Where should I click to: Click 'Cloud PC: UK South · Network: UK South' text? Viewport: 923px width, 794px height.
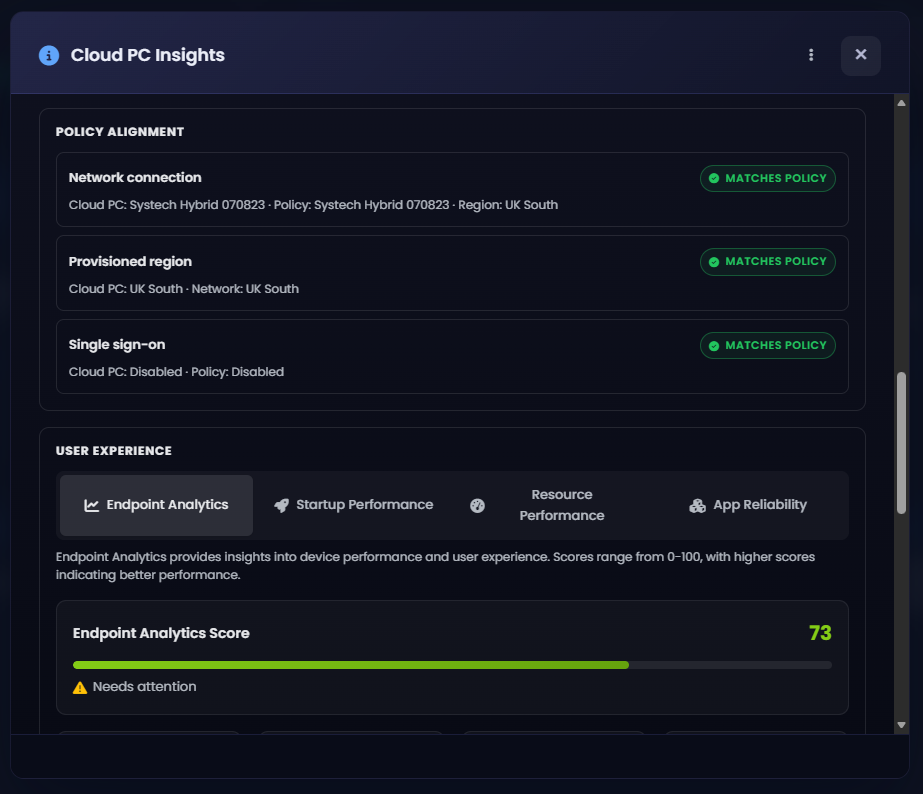(184, 289)
